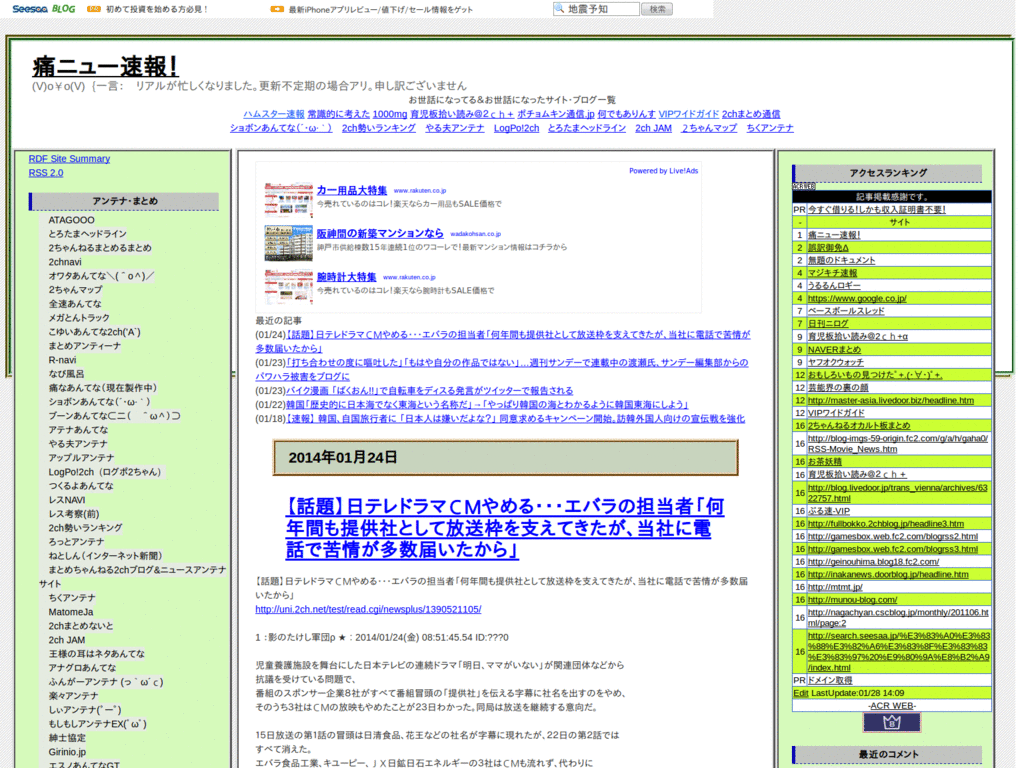1024x768 pixels.
Task: Open the カー用品大特集 ad thumbnail
Action: (288, 200)
